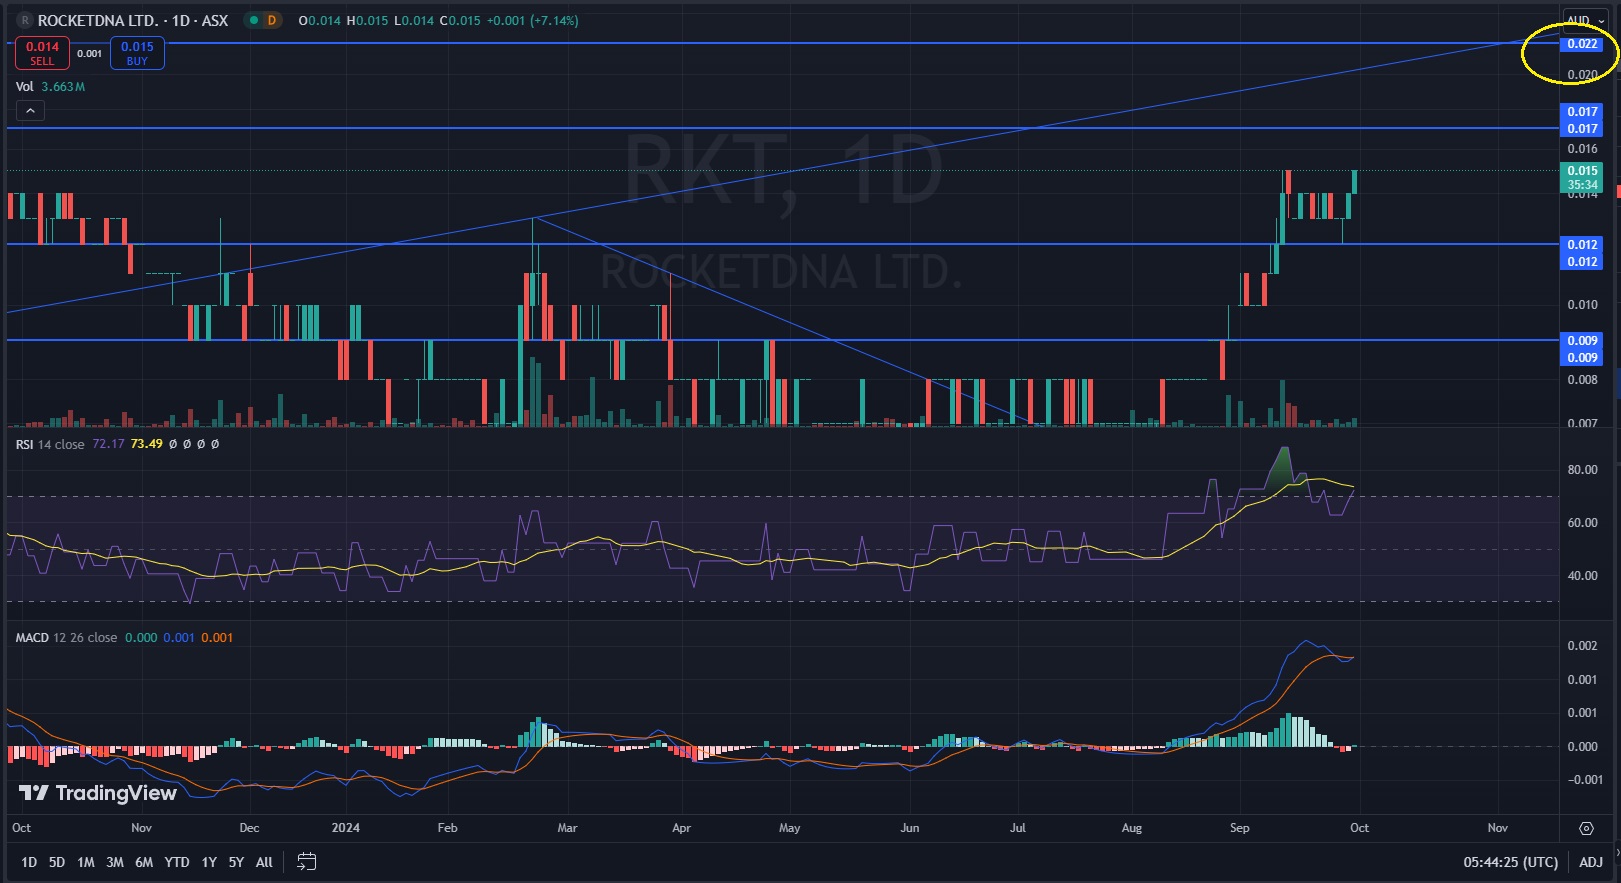Click the green 0.015 current price label
Image resolution: width=1621 pixels, height=883 pixels.
coord(1582,177)
